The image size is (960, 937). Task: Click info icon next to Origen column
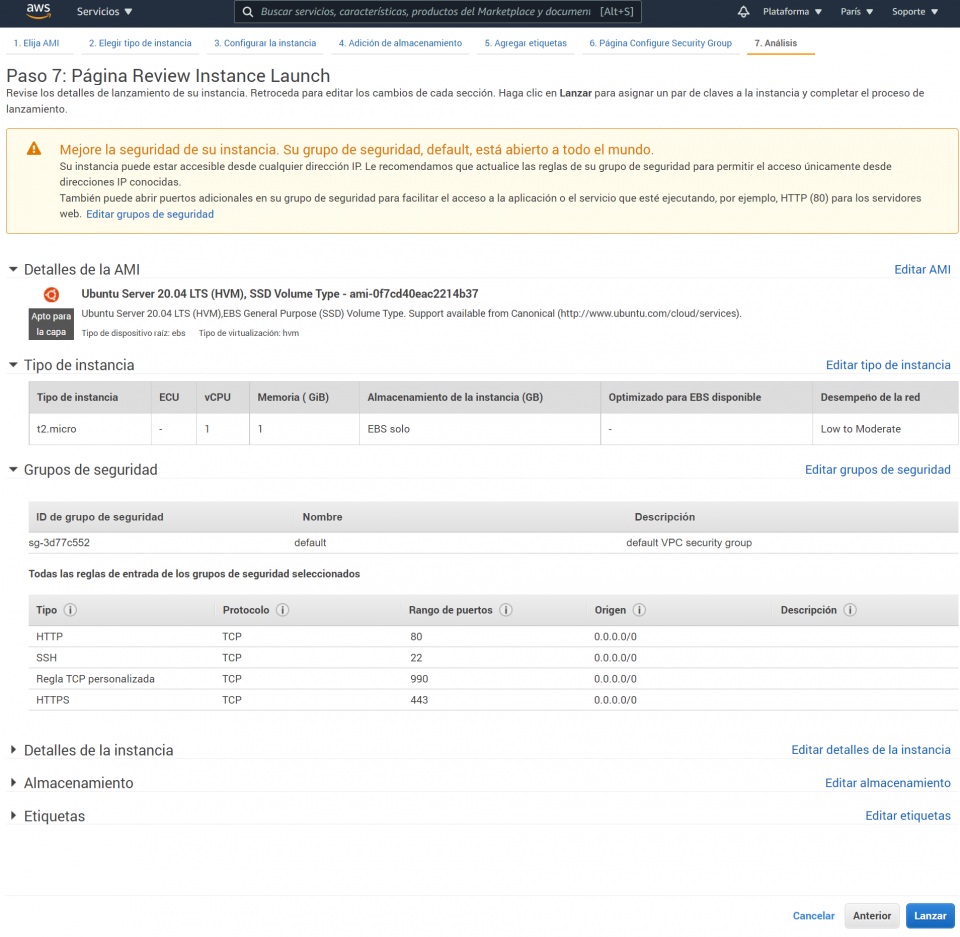click(639, 610)
